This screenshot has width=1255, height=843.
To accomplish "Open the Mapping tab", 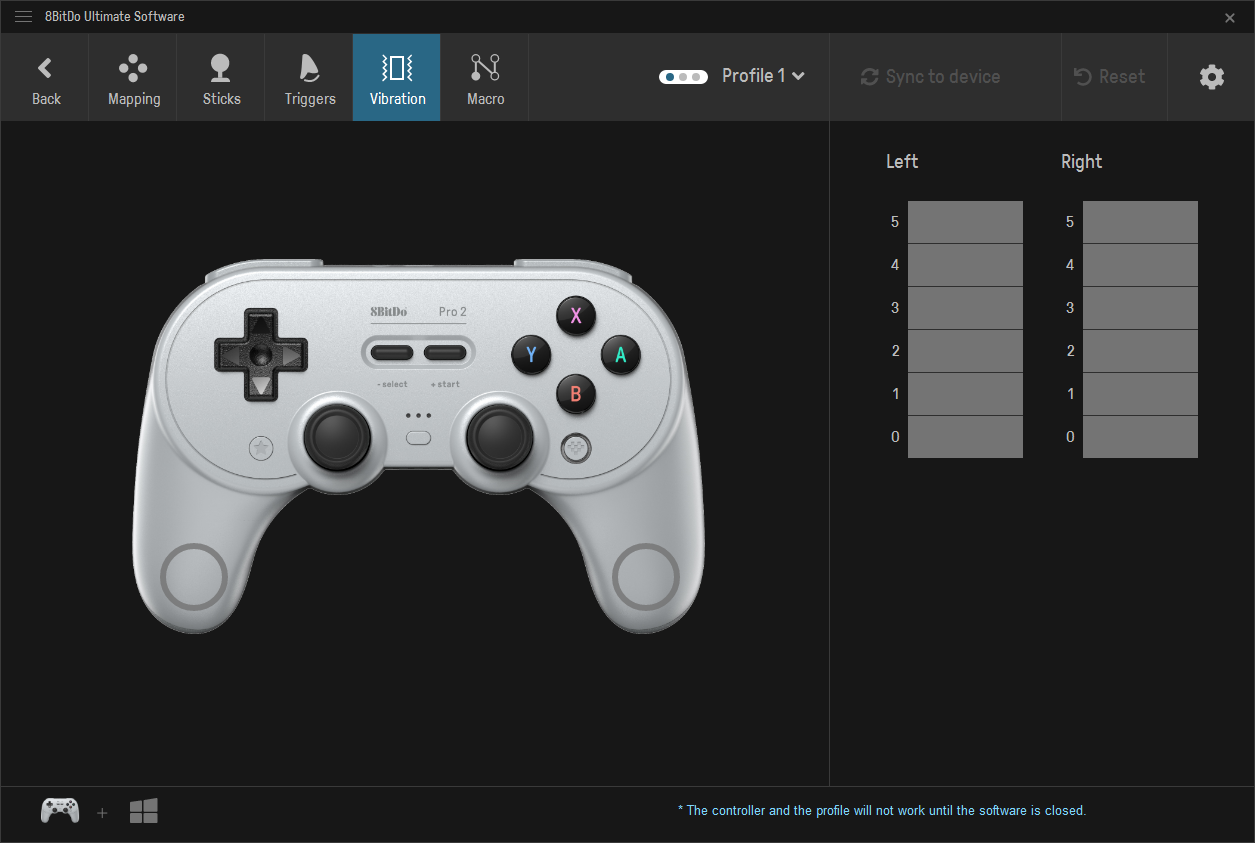I will click(x=134, y=78).
